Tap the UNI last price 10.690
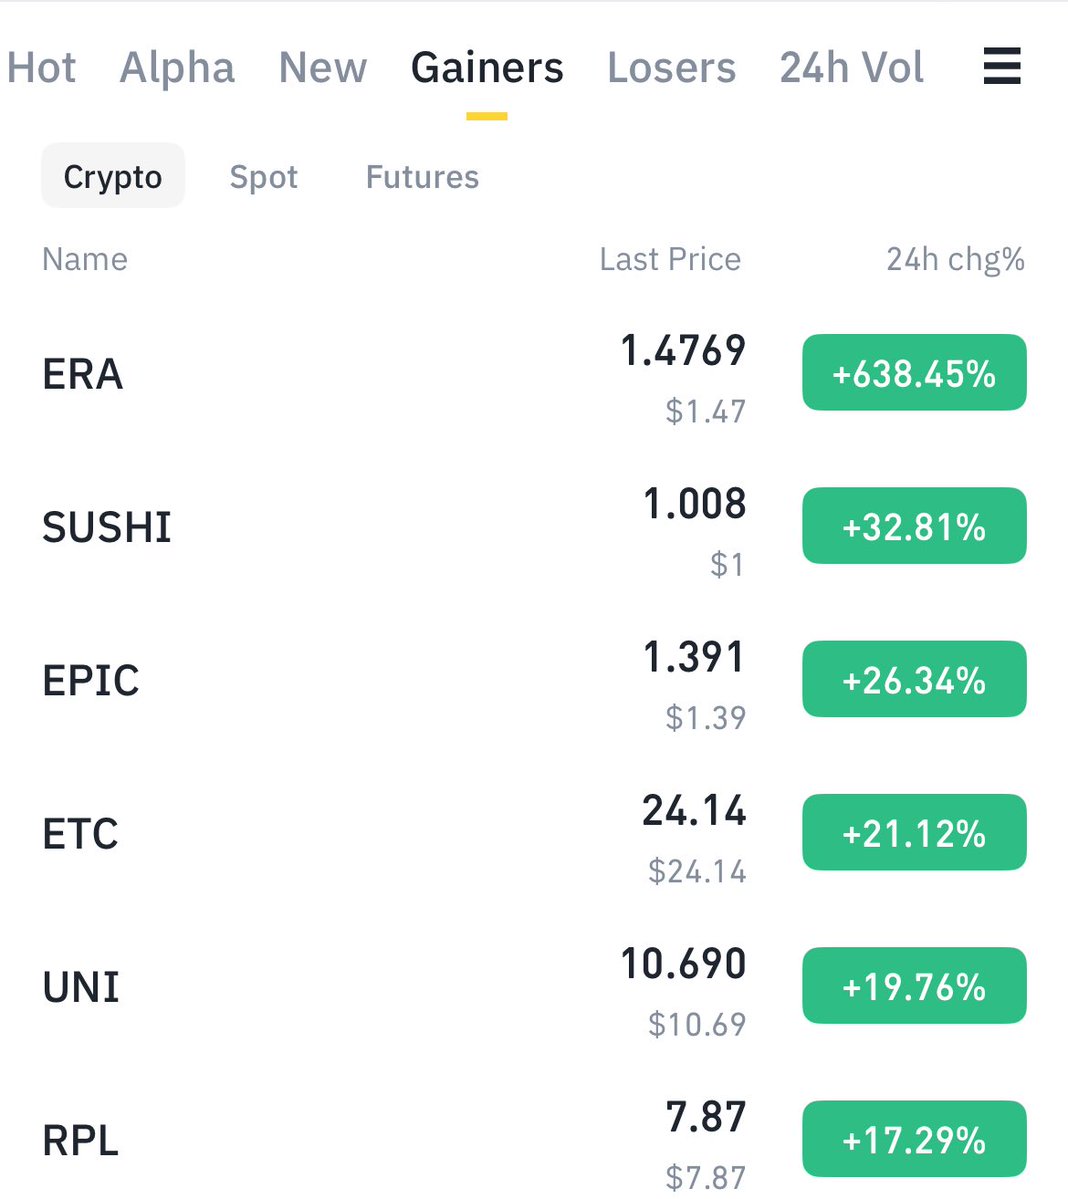Viewport: 1068px width, 1199px height. coord(683,963)
